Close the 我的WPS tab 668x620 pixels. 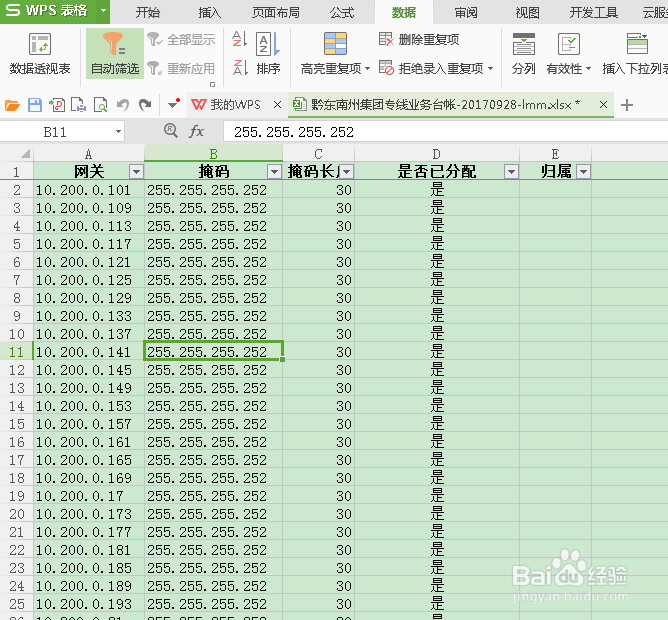point(277,104)
